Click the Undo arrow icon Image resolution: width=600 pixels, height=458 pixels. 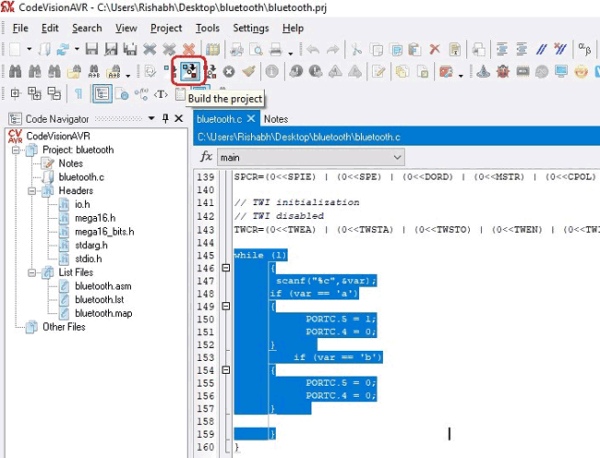pyautogui.click(x=312, y=48)
